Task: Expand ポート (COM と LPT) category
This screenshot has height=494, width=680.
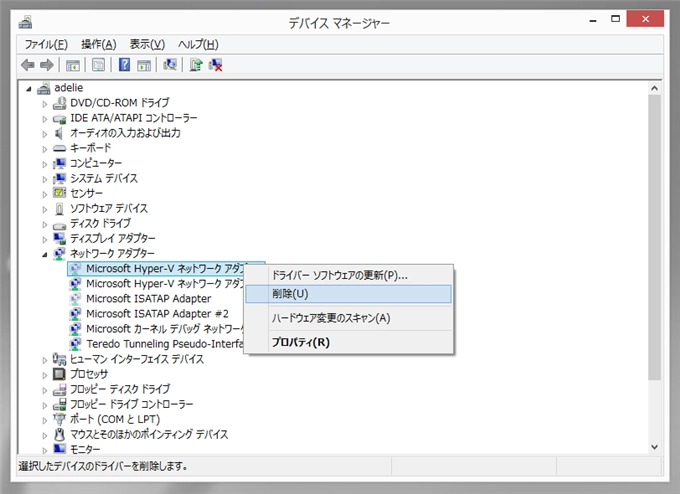Action: 45,420
